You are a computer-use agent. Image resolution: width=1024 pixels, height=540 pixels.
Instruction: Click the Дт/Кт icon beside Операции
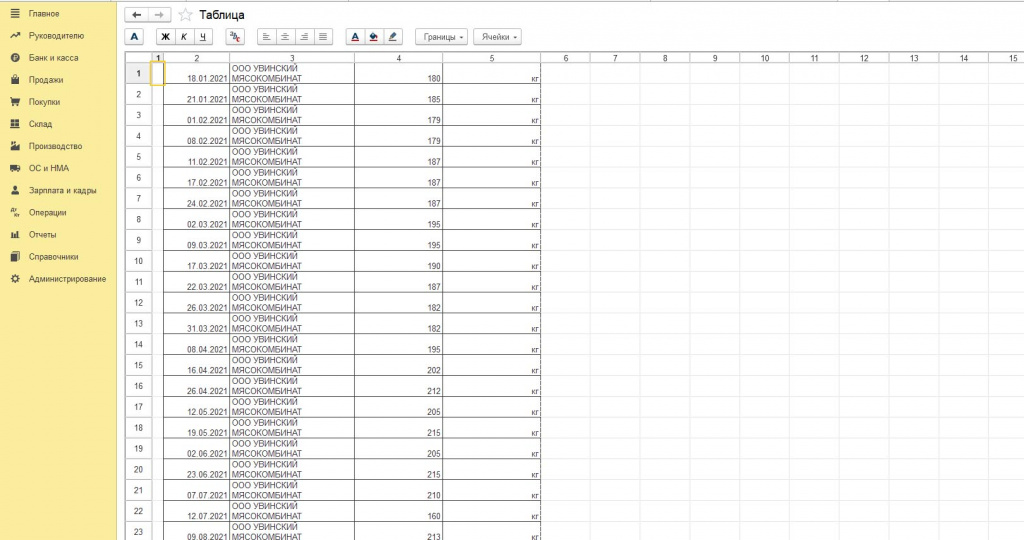point(15,213)
